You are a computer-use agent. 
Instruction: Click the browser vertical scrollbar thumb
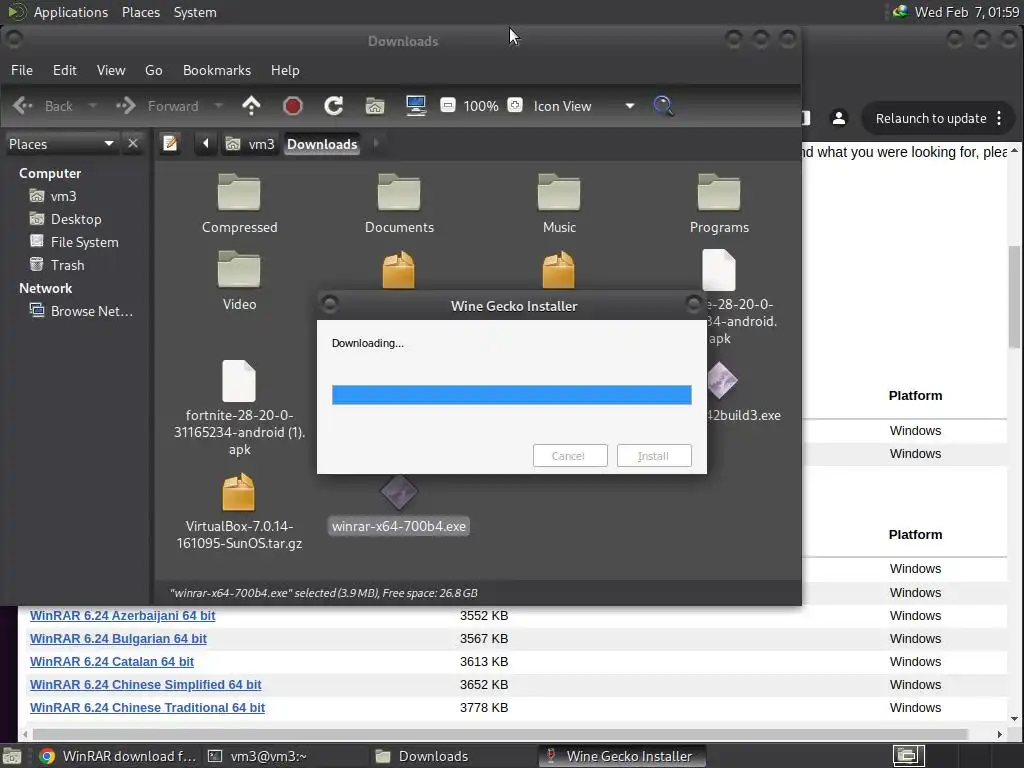click(1014, 297)
